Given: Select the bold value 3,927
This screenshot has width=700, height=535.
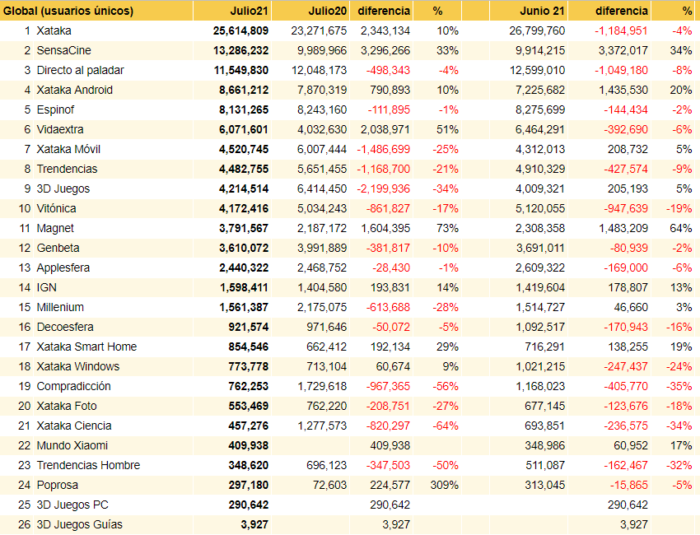Looking at the screenshot, I should click(254, 525).
